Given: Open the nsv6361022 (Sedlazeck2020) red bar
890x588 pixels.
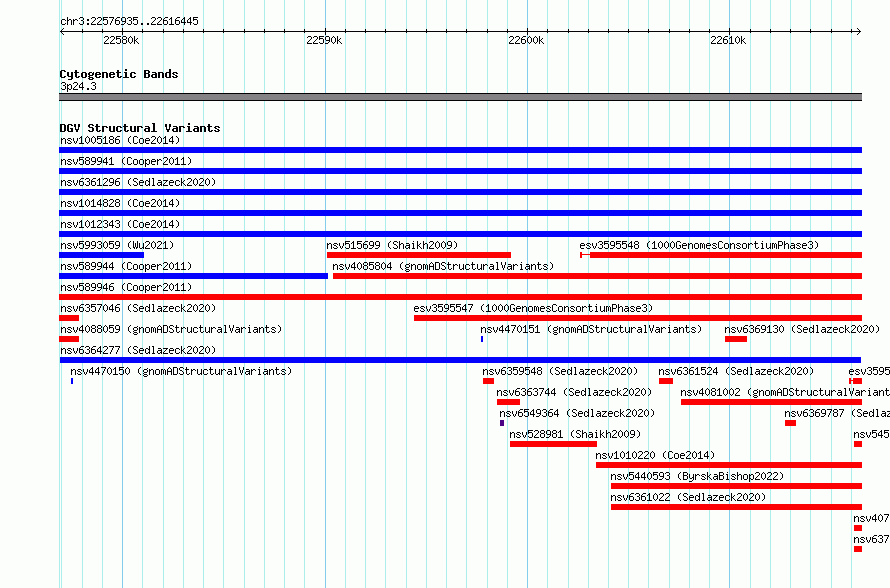Looking at the screenshot, I should point(736,507).
